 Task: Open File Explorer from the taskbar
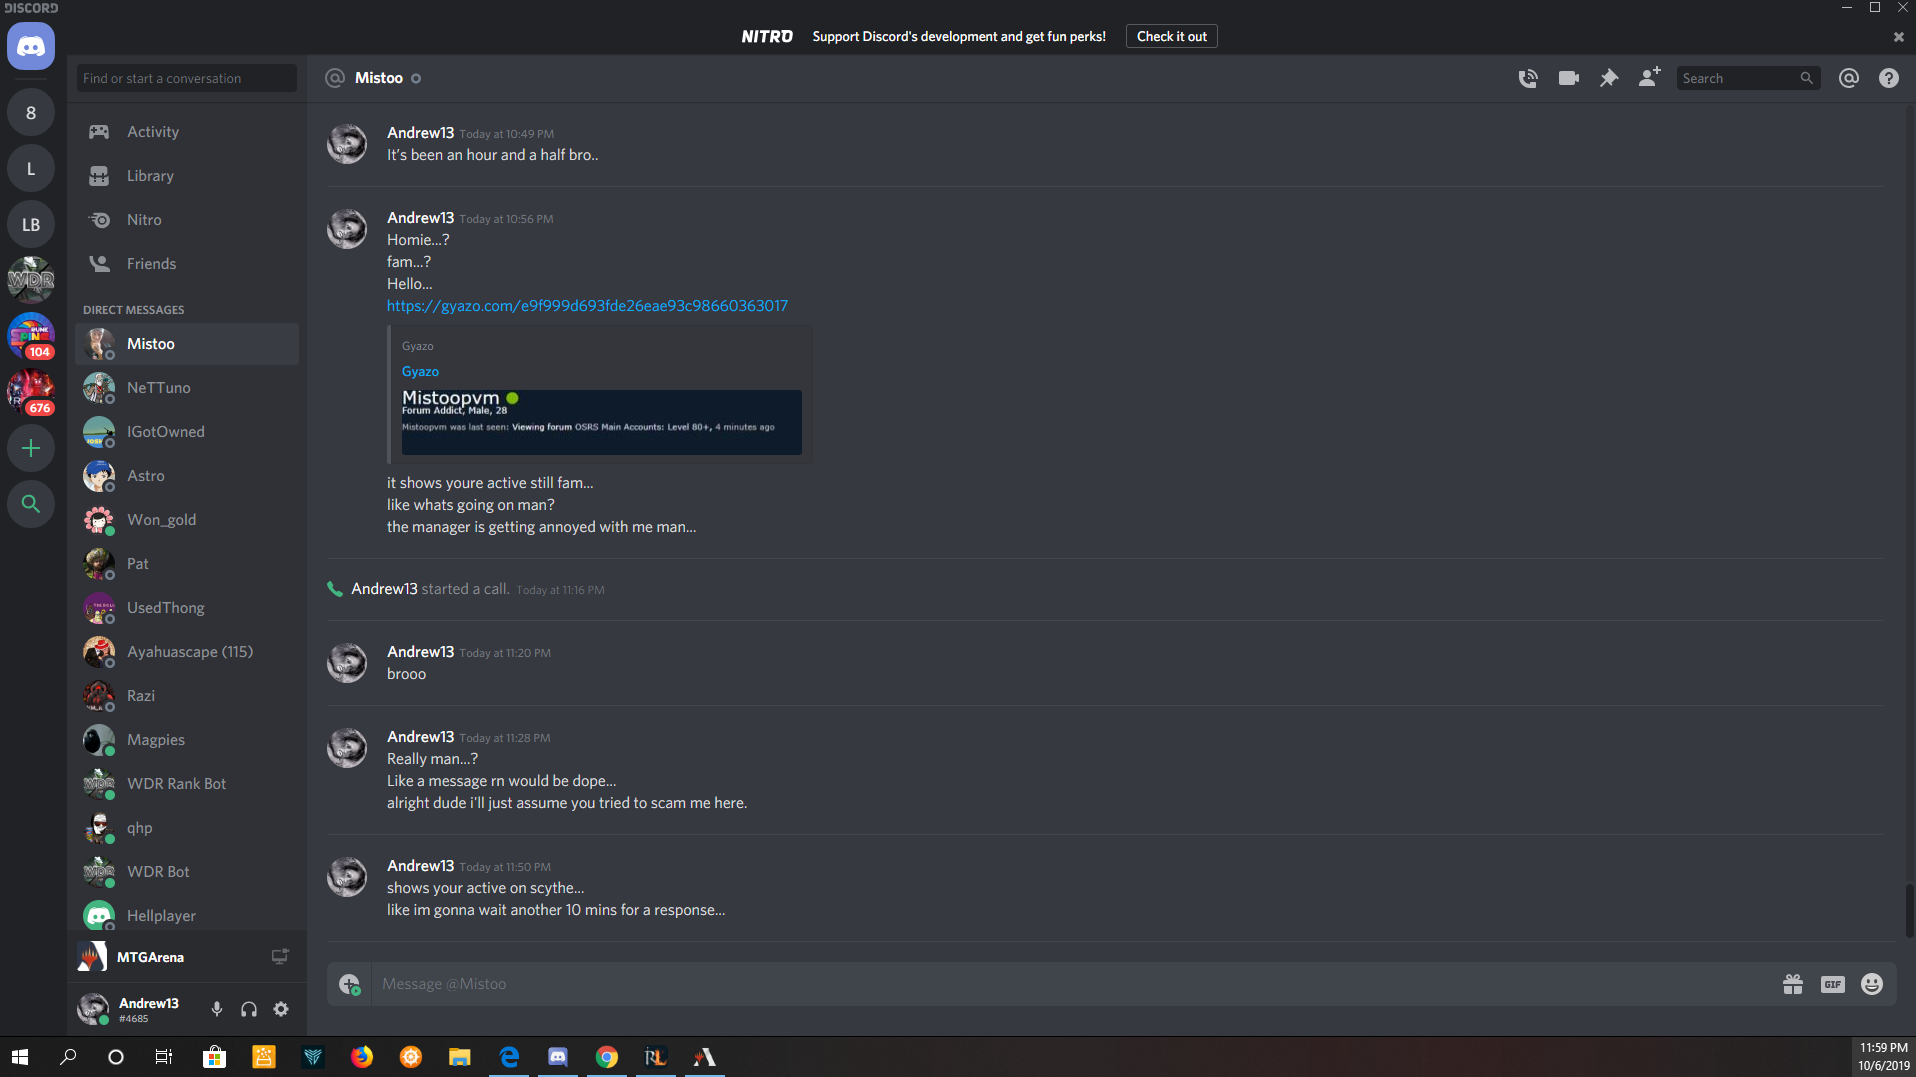pyautogui.click(x=460, y=1057)
